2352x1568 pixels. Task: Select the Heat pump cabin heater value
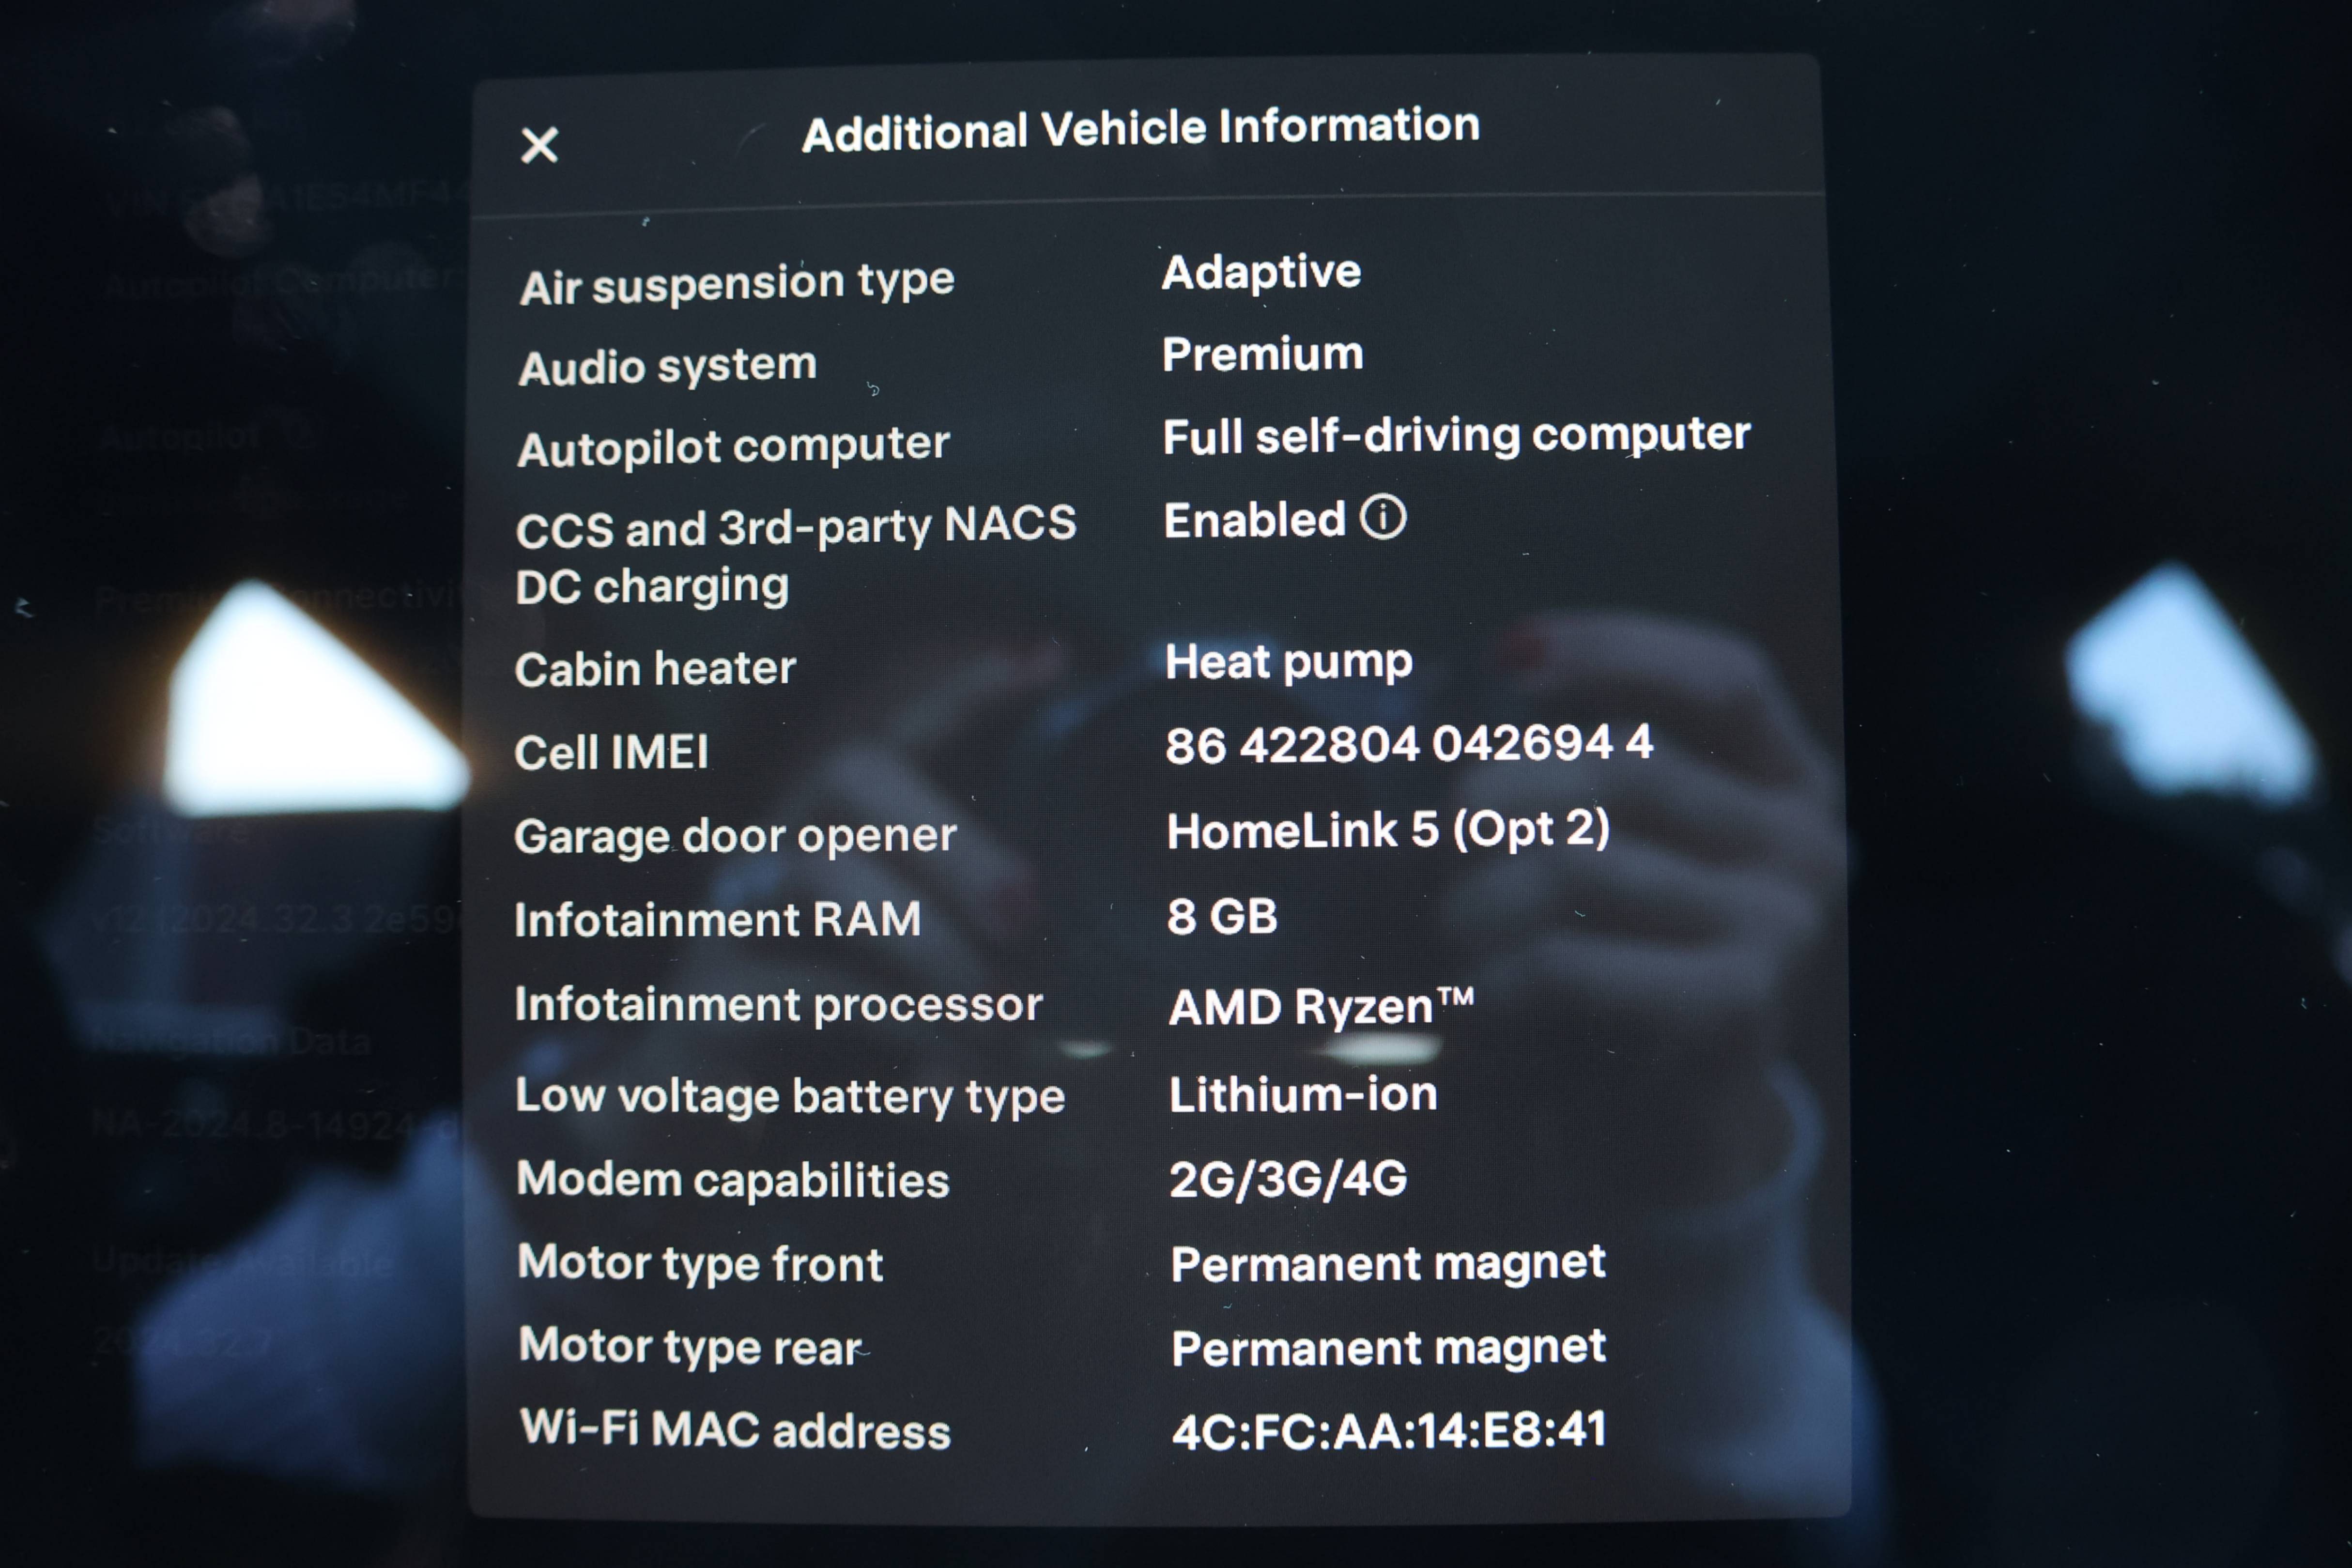(1288, 661)
